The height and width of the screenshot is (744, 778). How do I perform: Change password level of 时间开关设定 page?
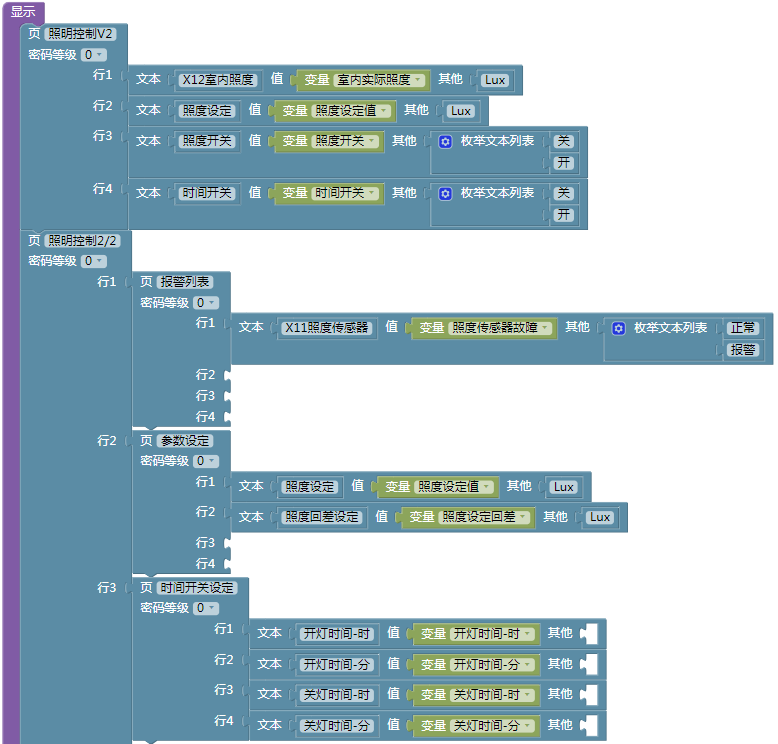(206, 608)
